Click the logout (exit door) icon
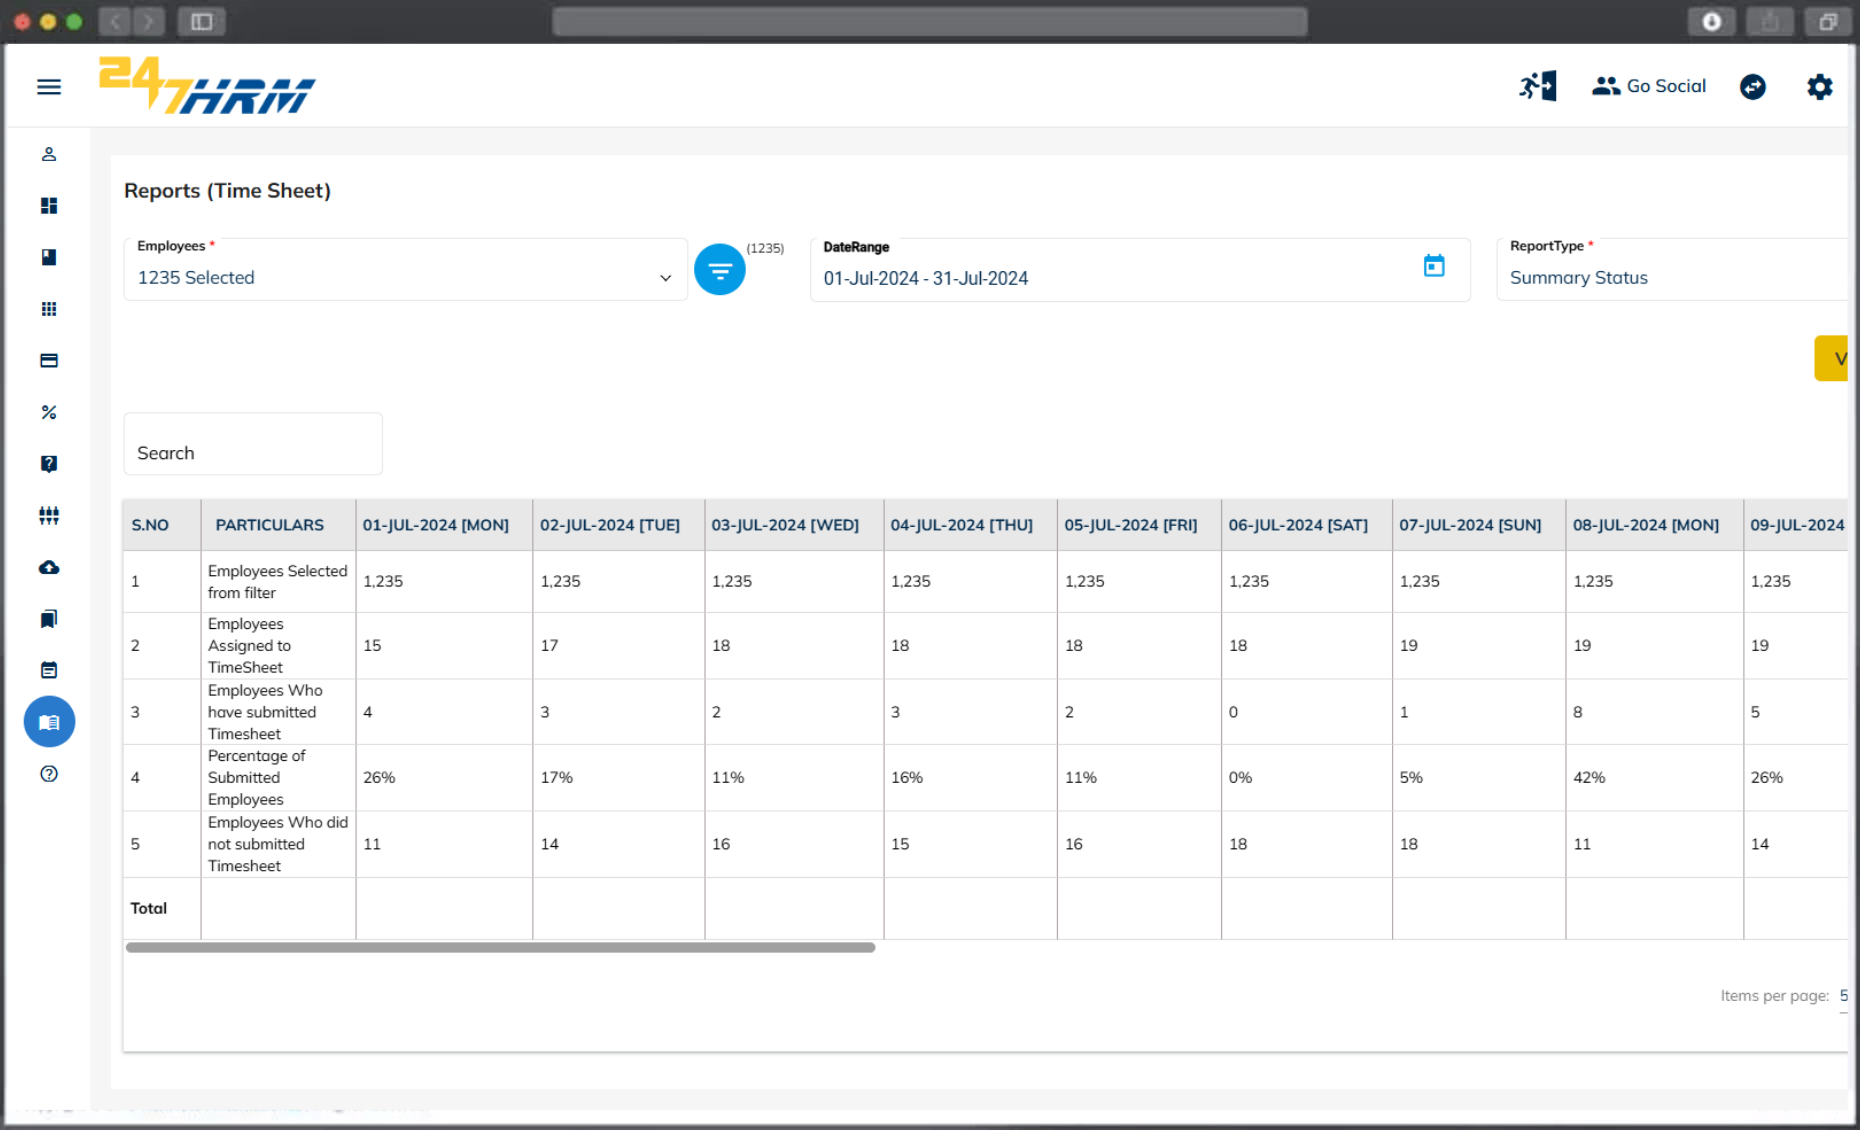 (1537, 86)
